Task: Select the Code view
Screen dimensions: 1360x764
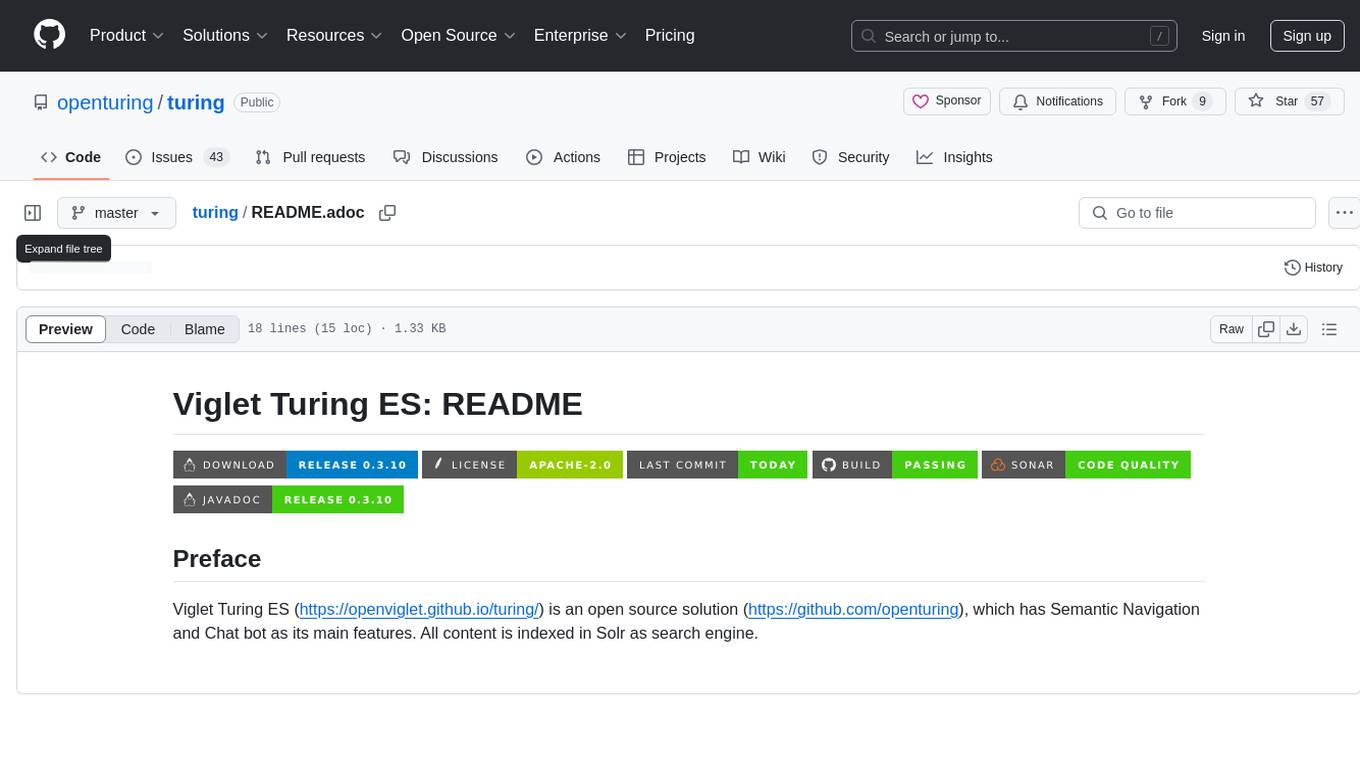Action: (138, 329)
